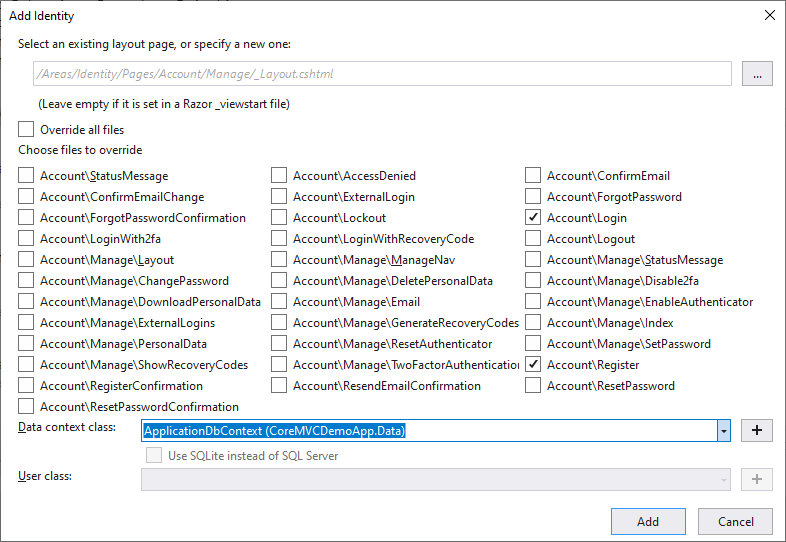The width and height of the screenshot is (786, 542).
Task: Check Account\Manage\Layout checkbox
Action: (x=26, y=260)
